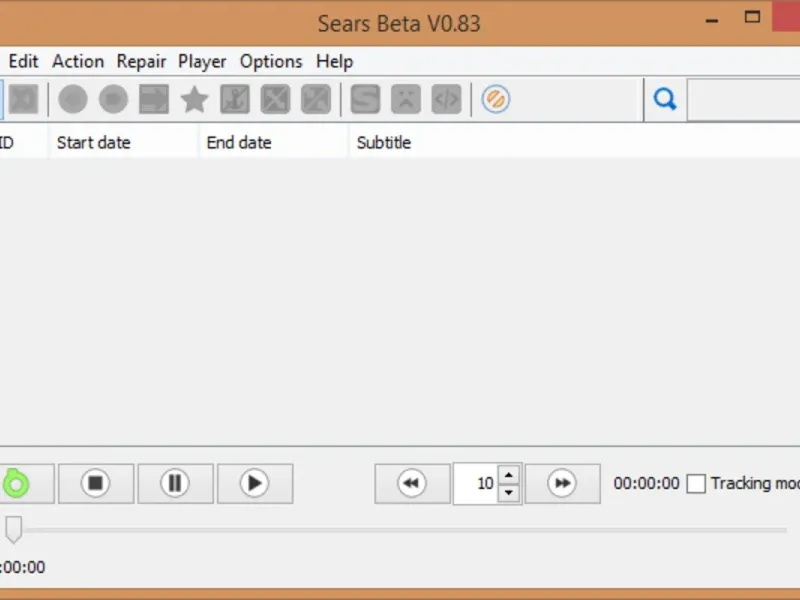Open the Help menu
Screen dimensions: 800x600
click(x=334, y=61)
